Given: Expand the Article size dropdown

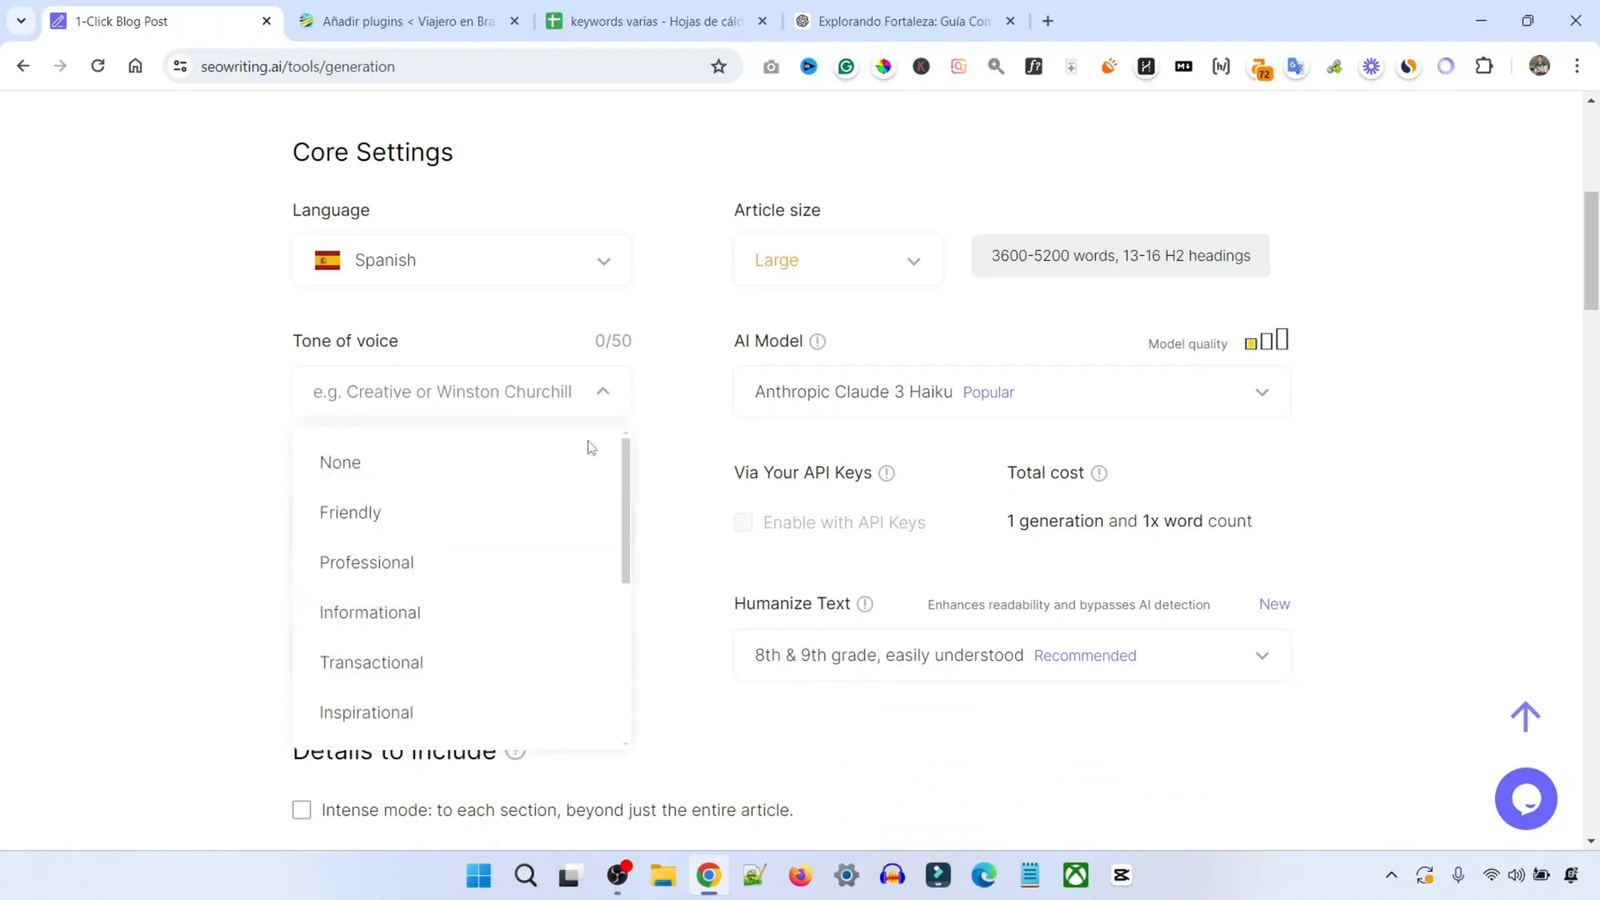Looking at the screenshot, I should click(x=837, y=259).
